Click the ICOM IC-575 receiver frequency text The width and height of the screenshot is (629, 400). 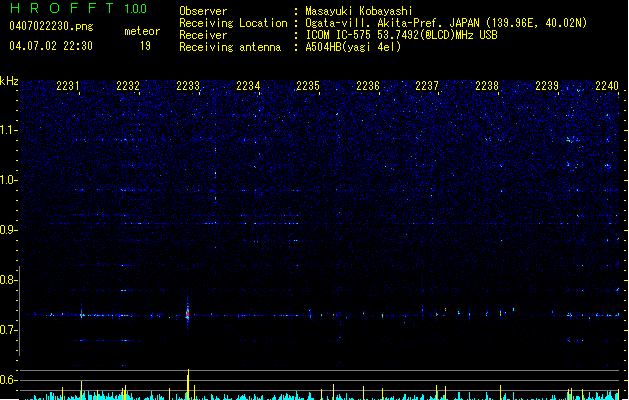tap(401, 35)
